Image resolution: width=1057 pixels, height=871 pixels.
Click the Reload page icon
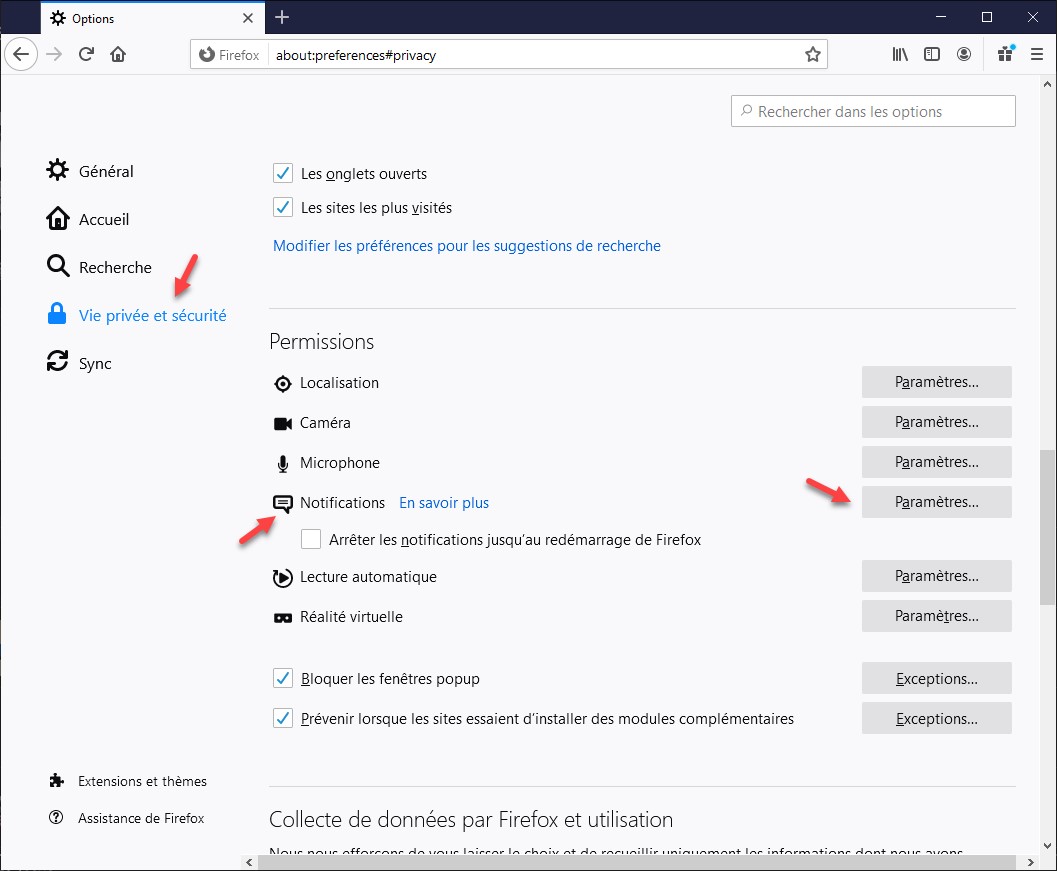click(x=87, y=54)
